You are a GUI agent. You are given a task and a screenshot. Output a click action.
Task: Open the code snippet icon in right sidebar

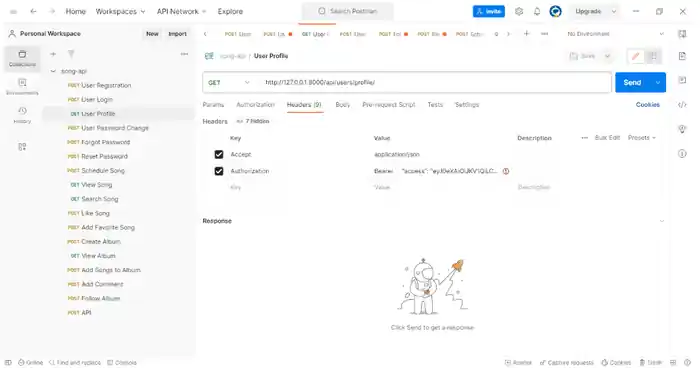point(682,105)
